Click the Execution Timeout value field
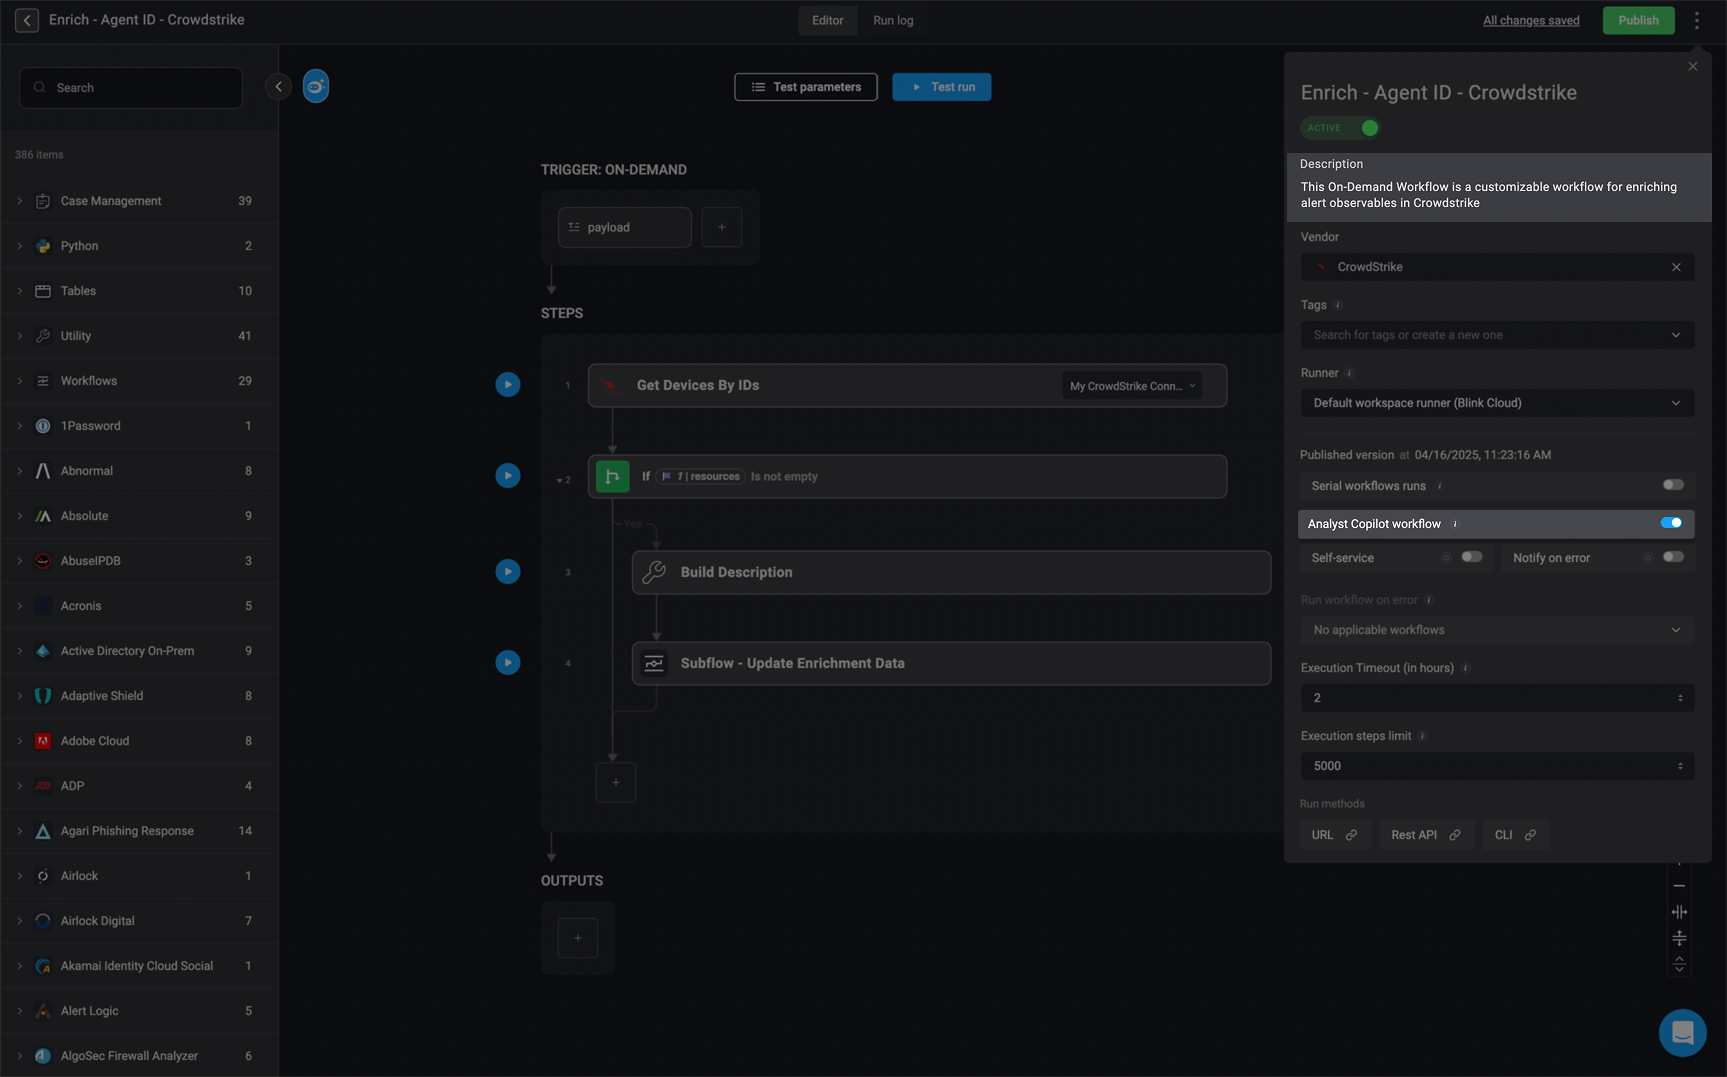The image size is (1727, 1077). pos(1497,698)
